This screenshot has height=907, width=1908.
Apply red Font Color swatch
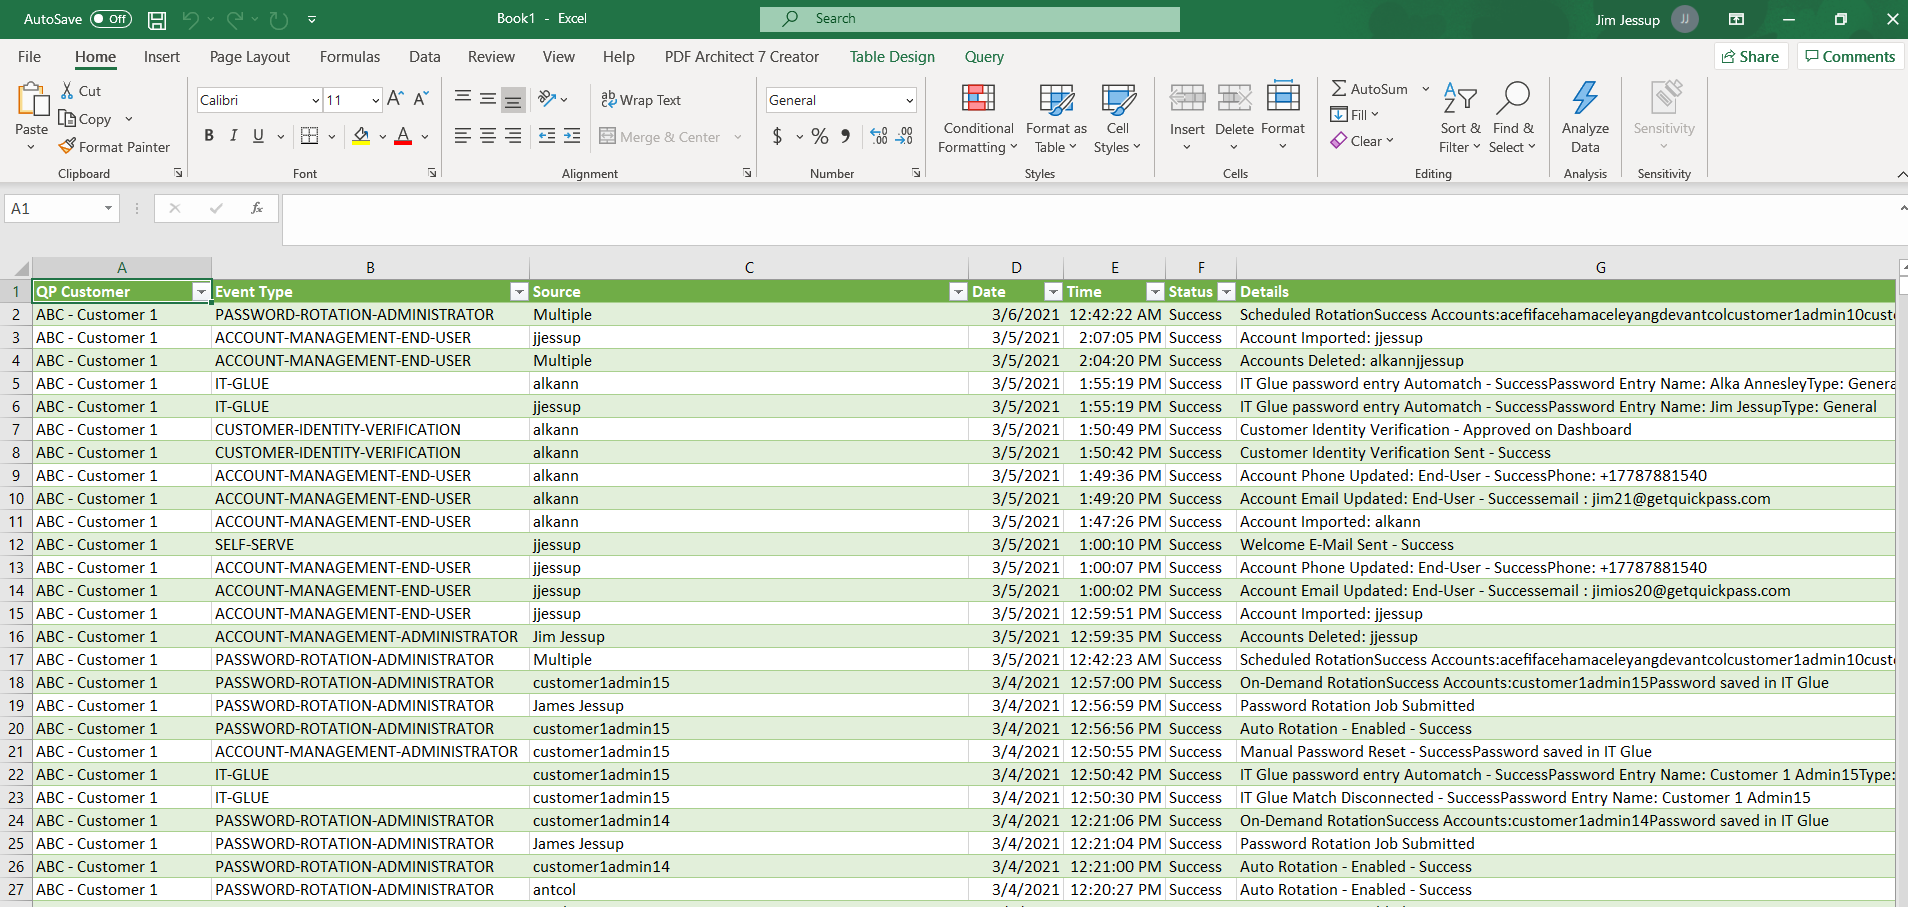pos(403,136)
